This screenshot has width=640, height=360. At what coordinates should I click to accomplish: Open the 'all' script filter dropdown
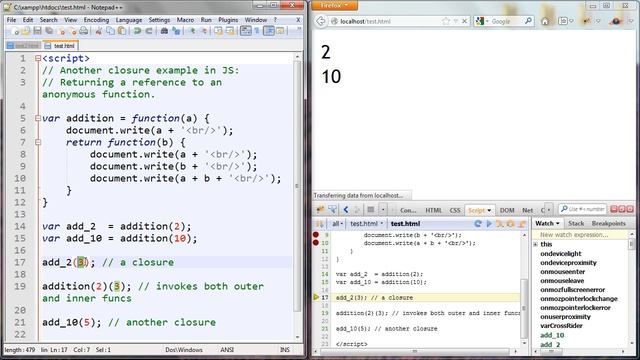337,224
